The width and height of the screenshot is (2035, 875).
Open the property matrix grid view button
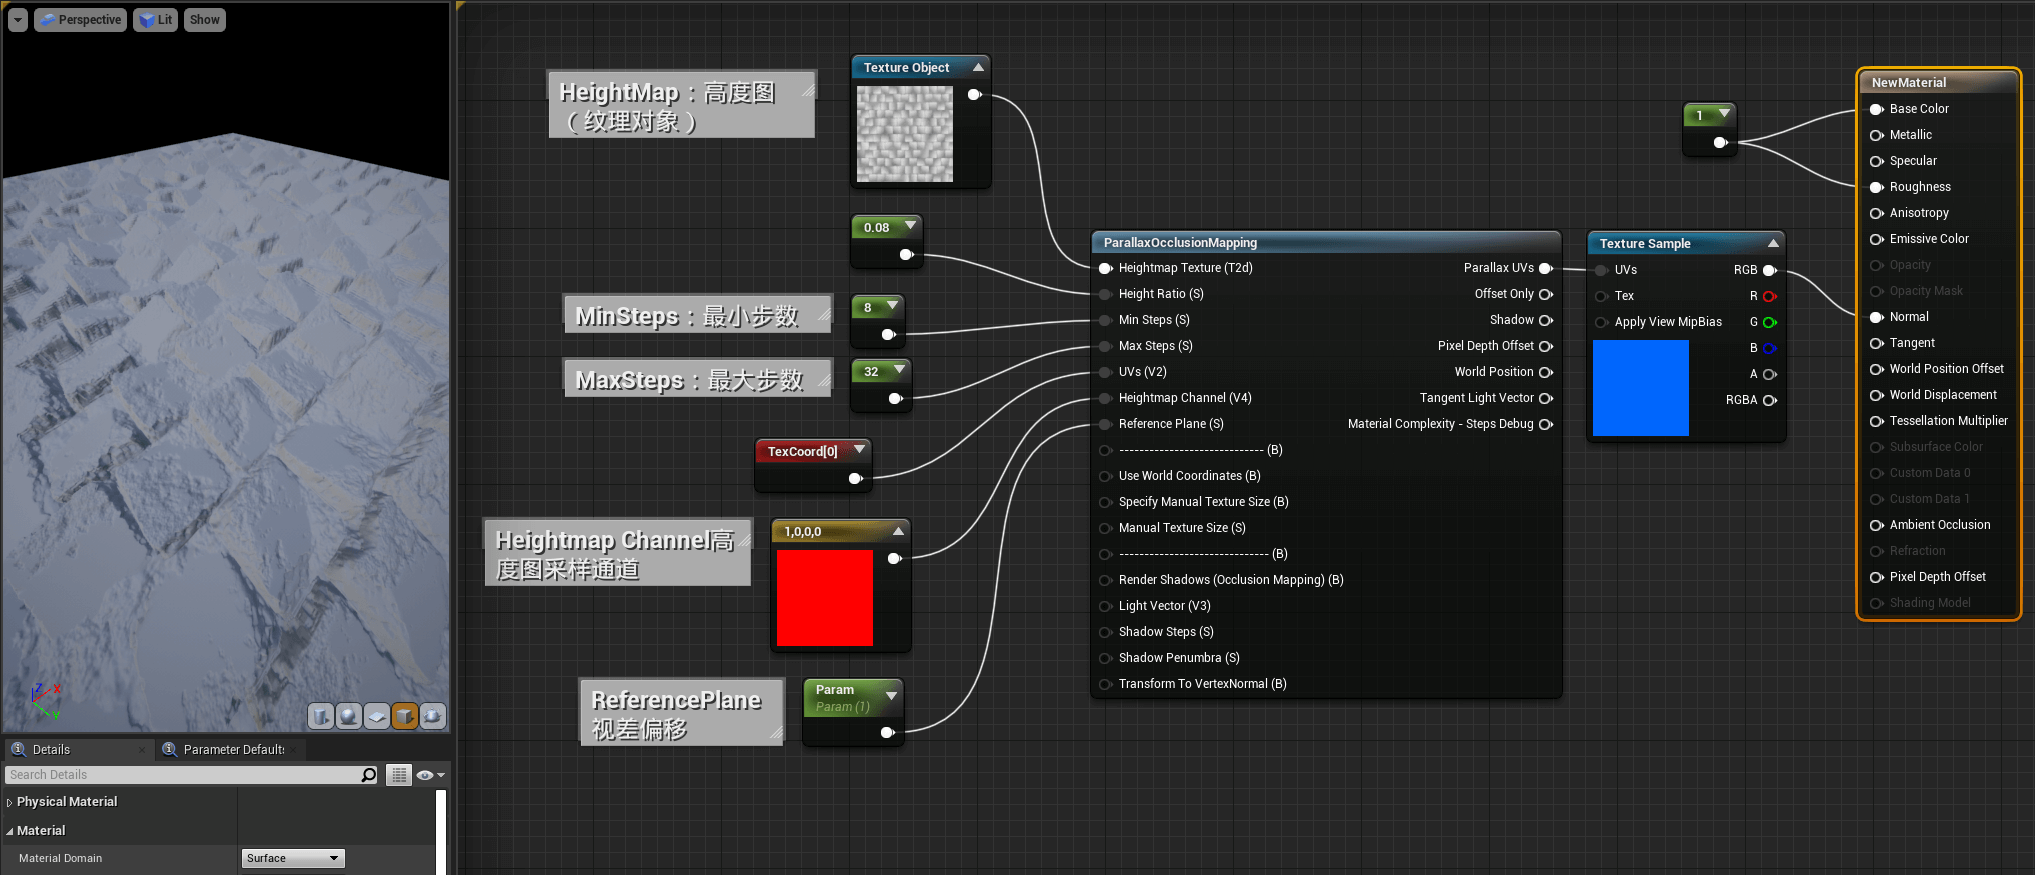[x=399, y=775]
